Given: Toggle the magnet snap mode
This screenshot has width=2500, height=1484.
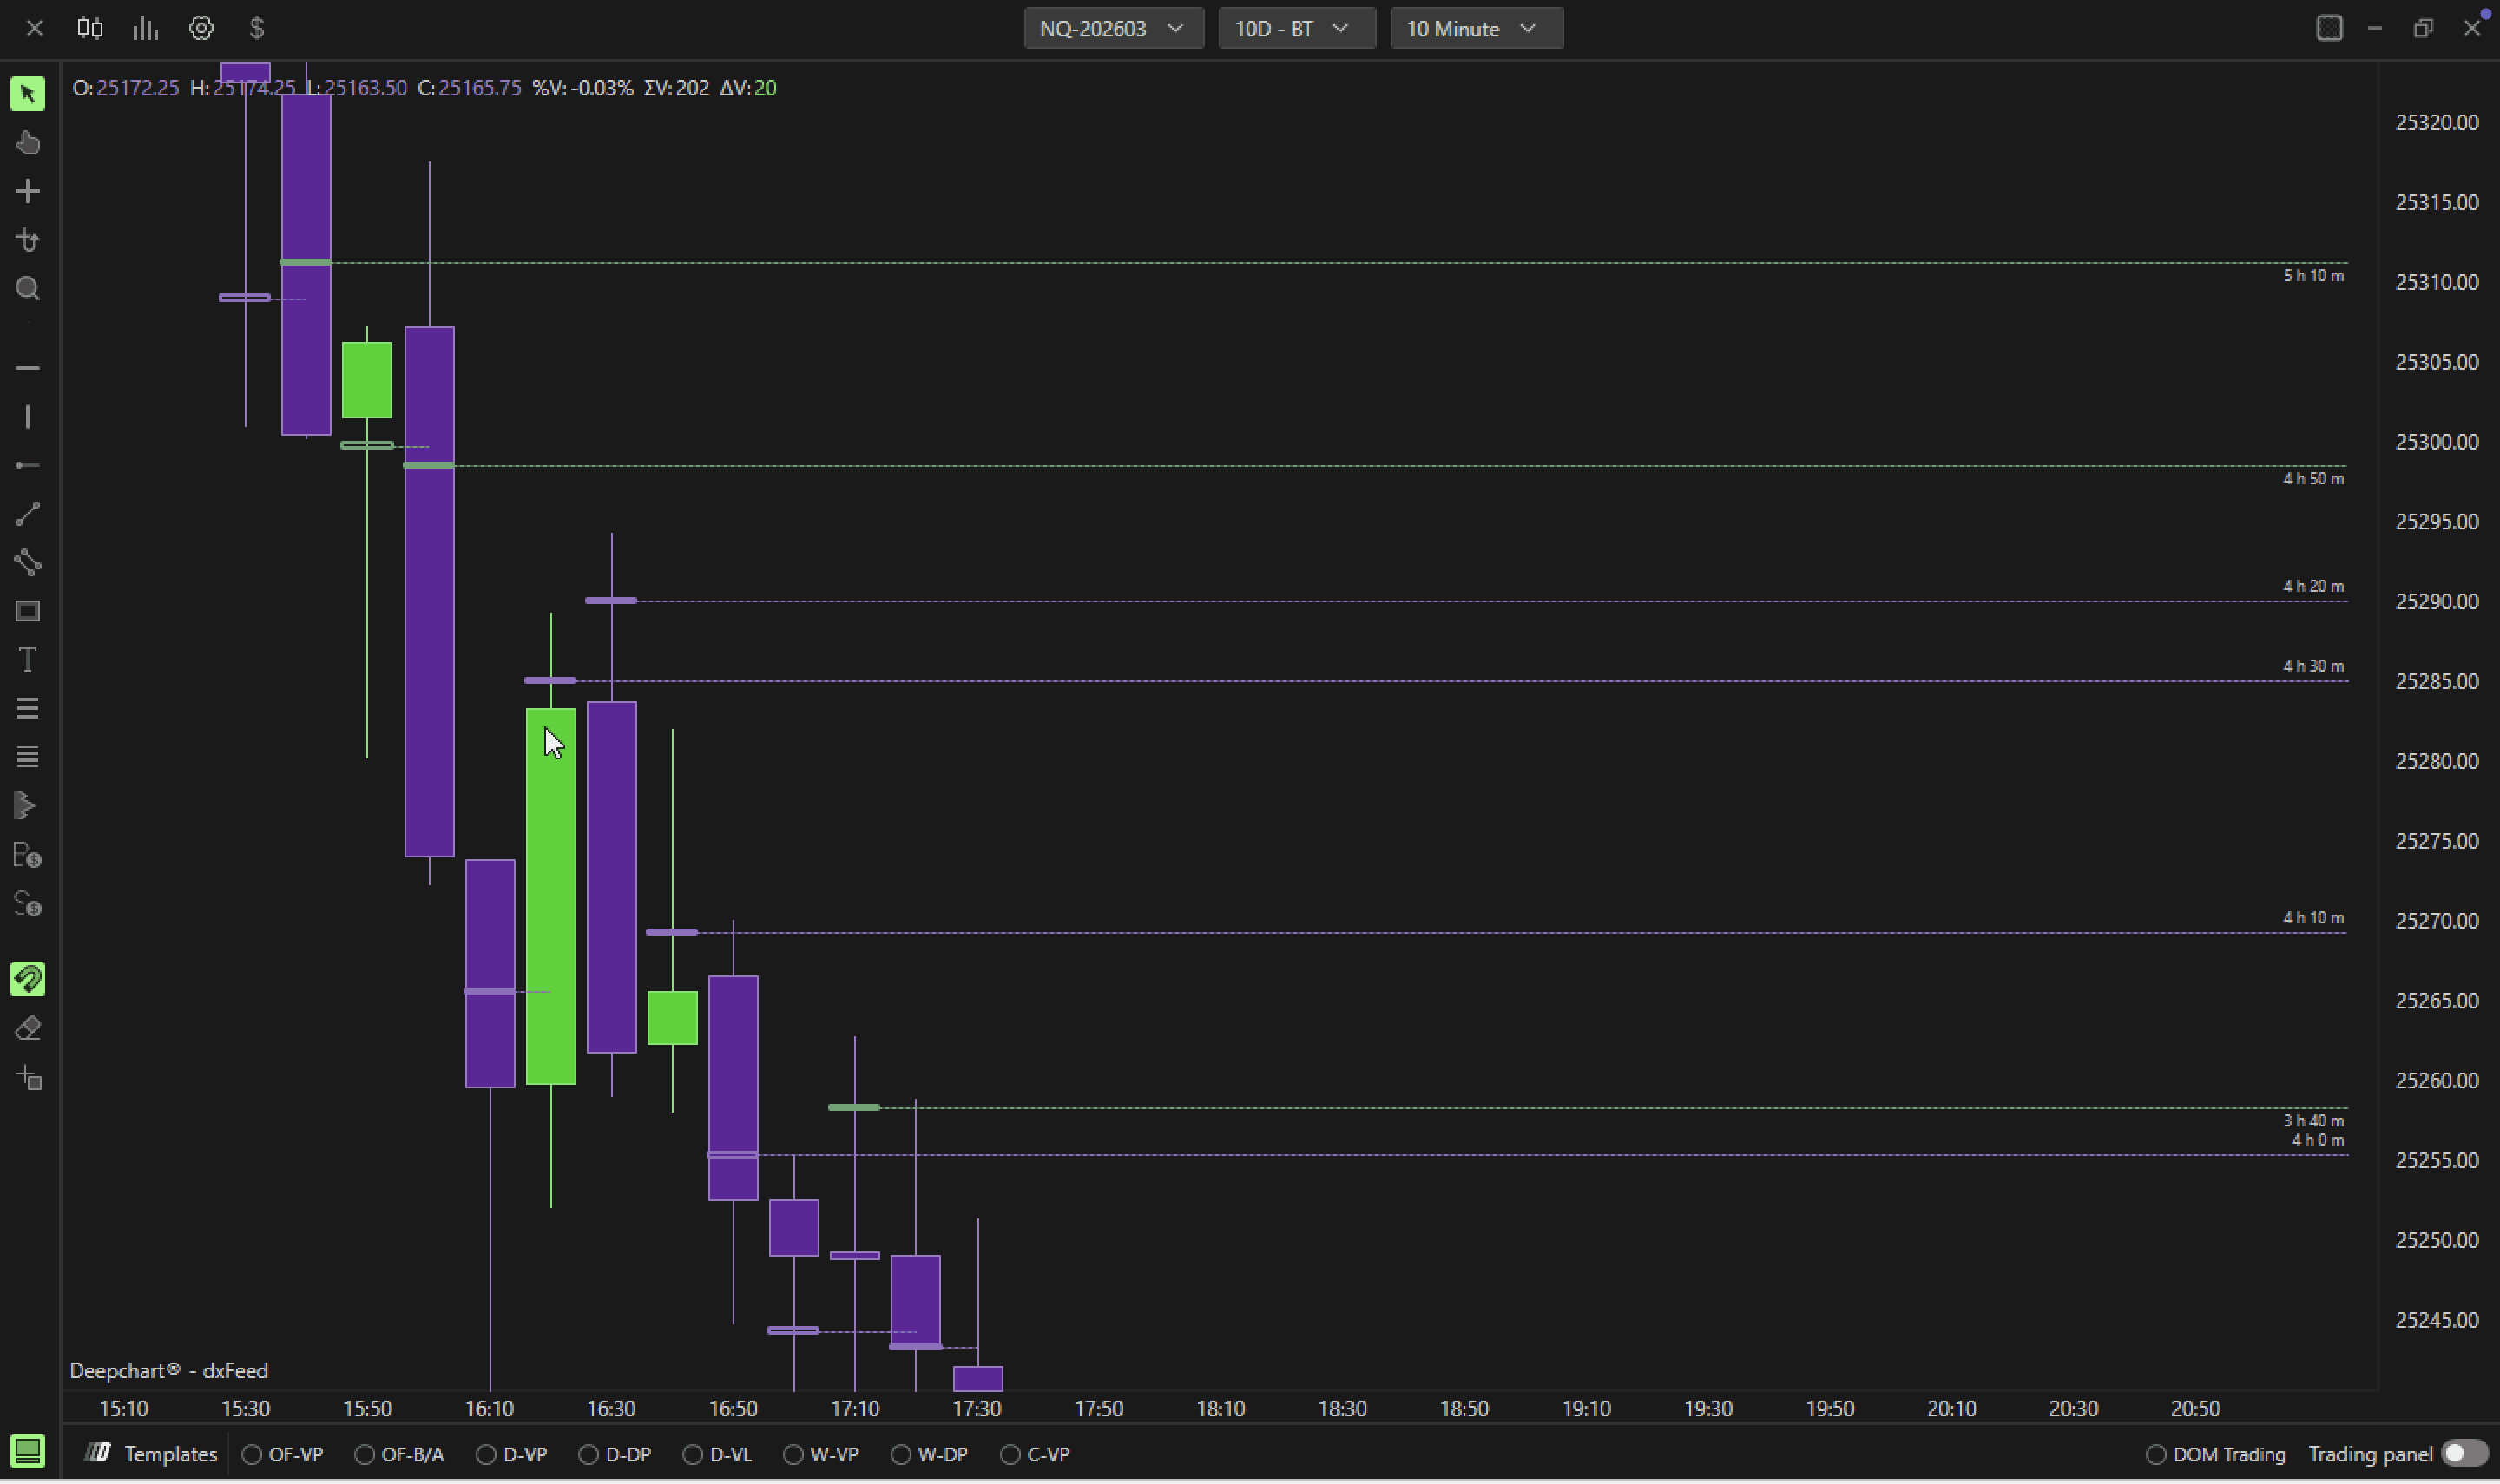Looking at the screenshot, I should coord(28,979).
